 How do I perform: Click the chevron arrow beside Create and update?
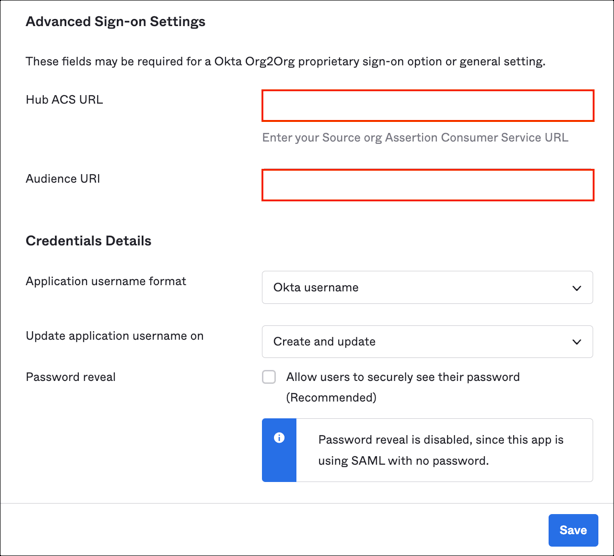click(x=576, y=342)
